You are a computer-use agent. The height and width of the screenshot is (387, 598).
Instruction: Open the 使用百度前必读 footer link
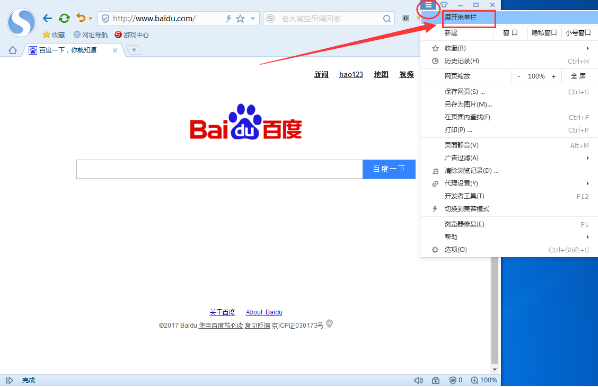(221, 325)
